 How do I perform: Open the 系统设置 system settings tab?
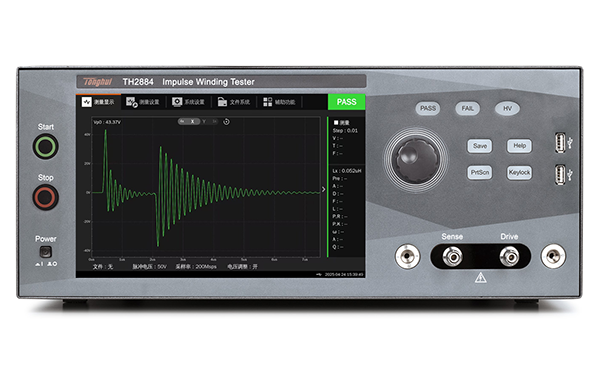point(188,102)
